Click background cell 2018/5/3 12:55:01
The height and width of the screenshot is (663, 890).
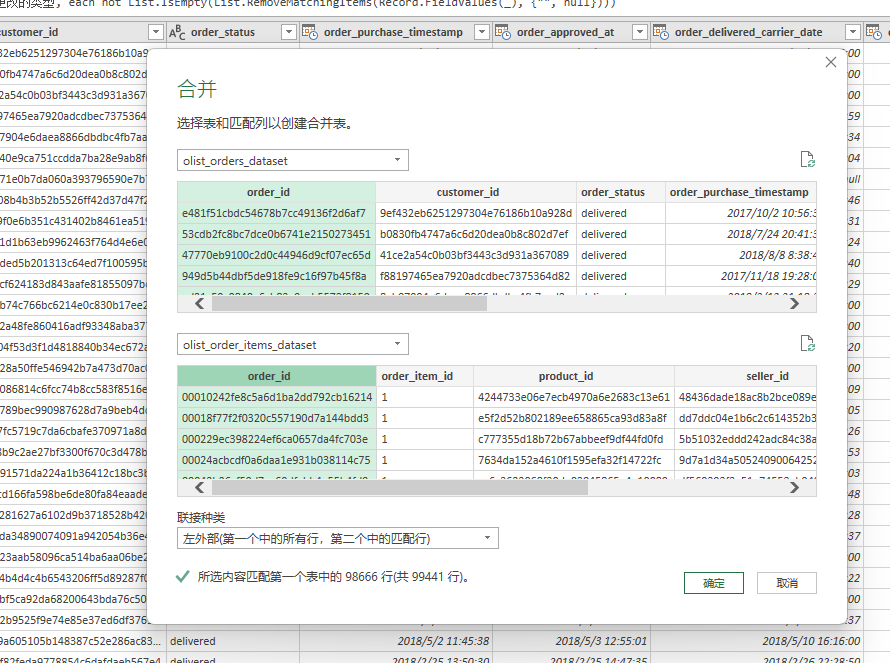point(571,641)
